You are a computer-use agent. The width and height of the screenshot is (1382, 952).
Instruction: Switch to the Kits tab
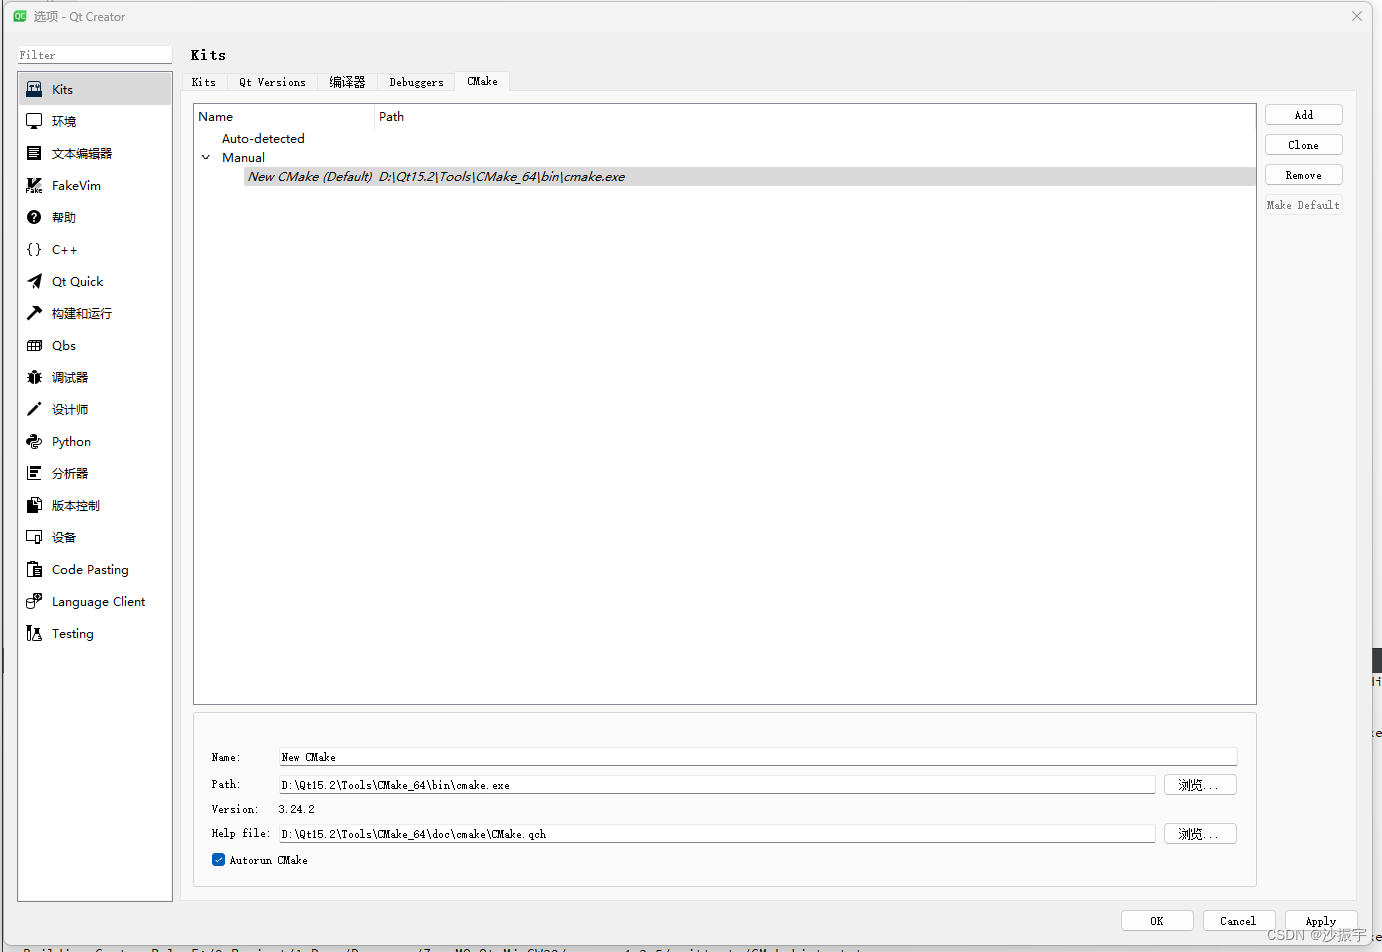(x=204, y=82)
